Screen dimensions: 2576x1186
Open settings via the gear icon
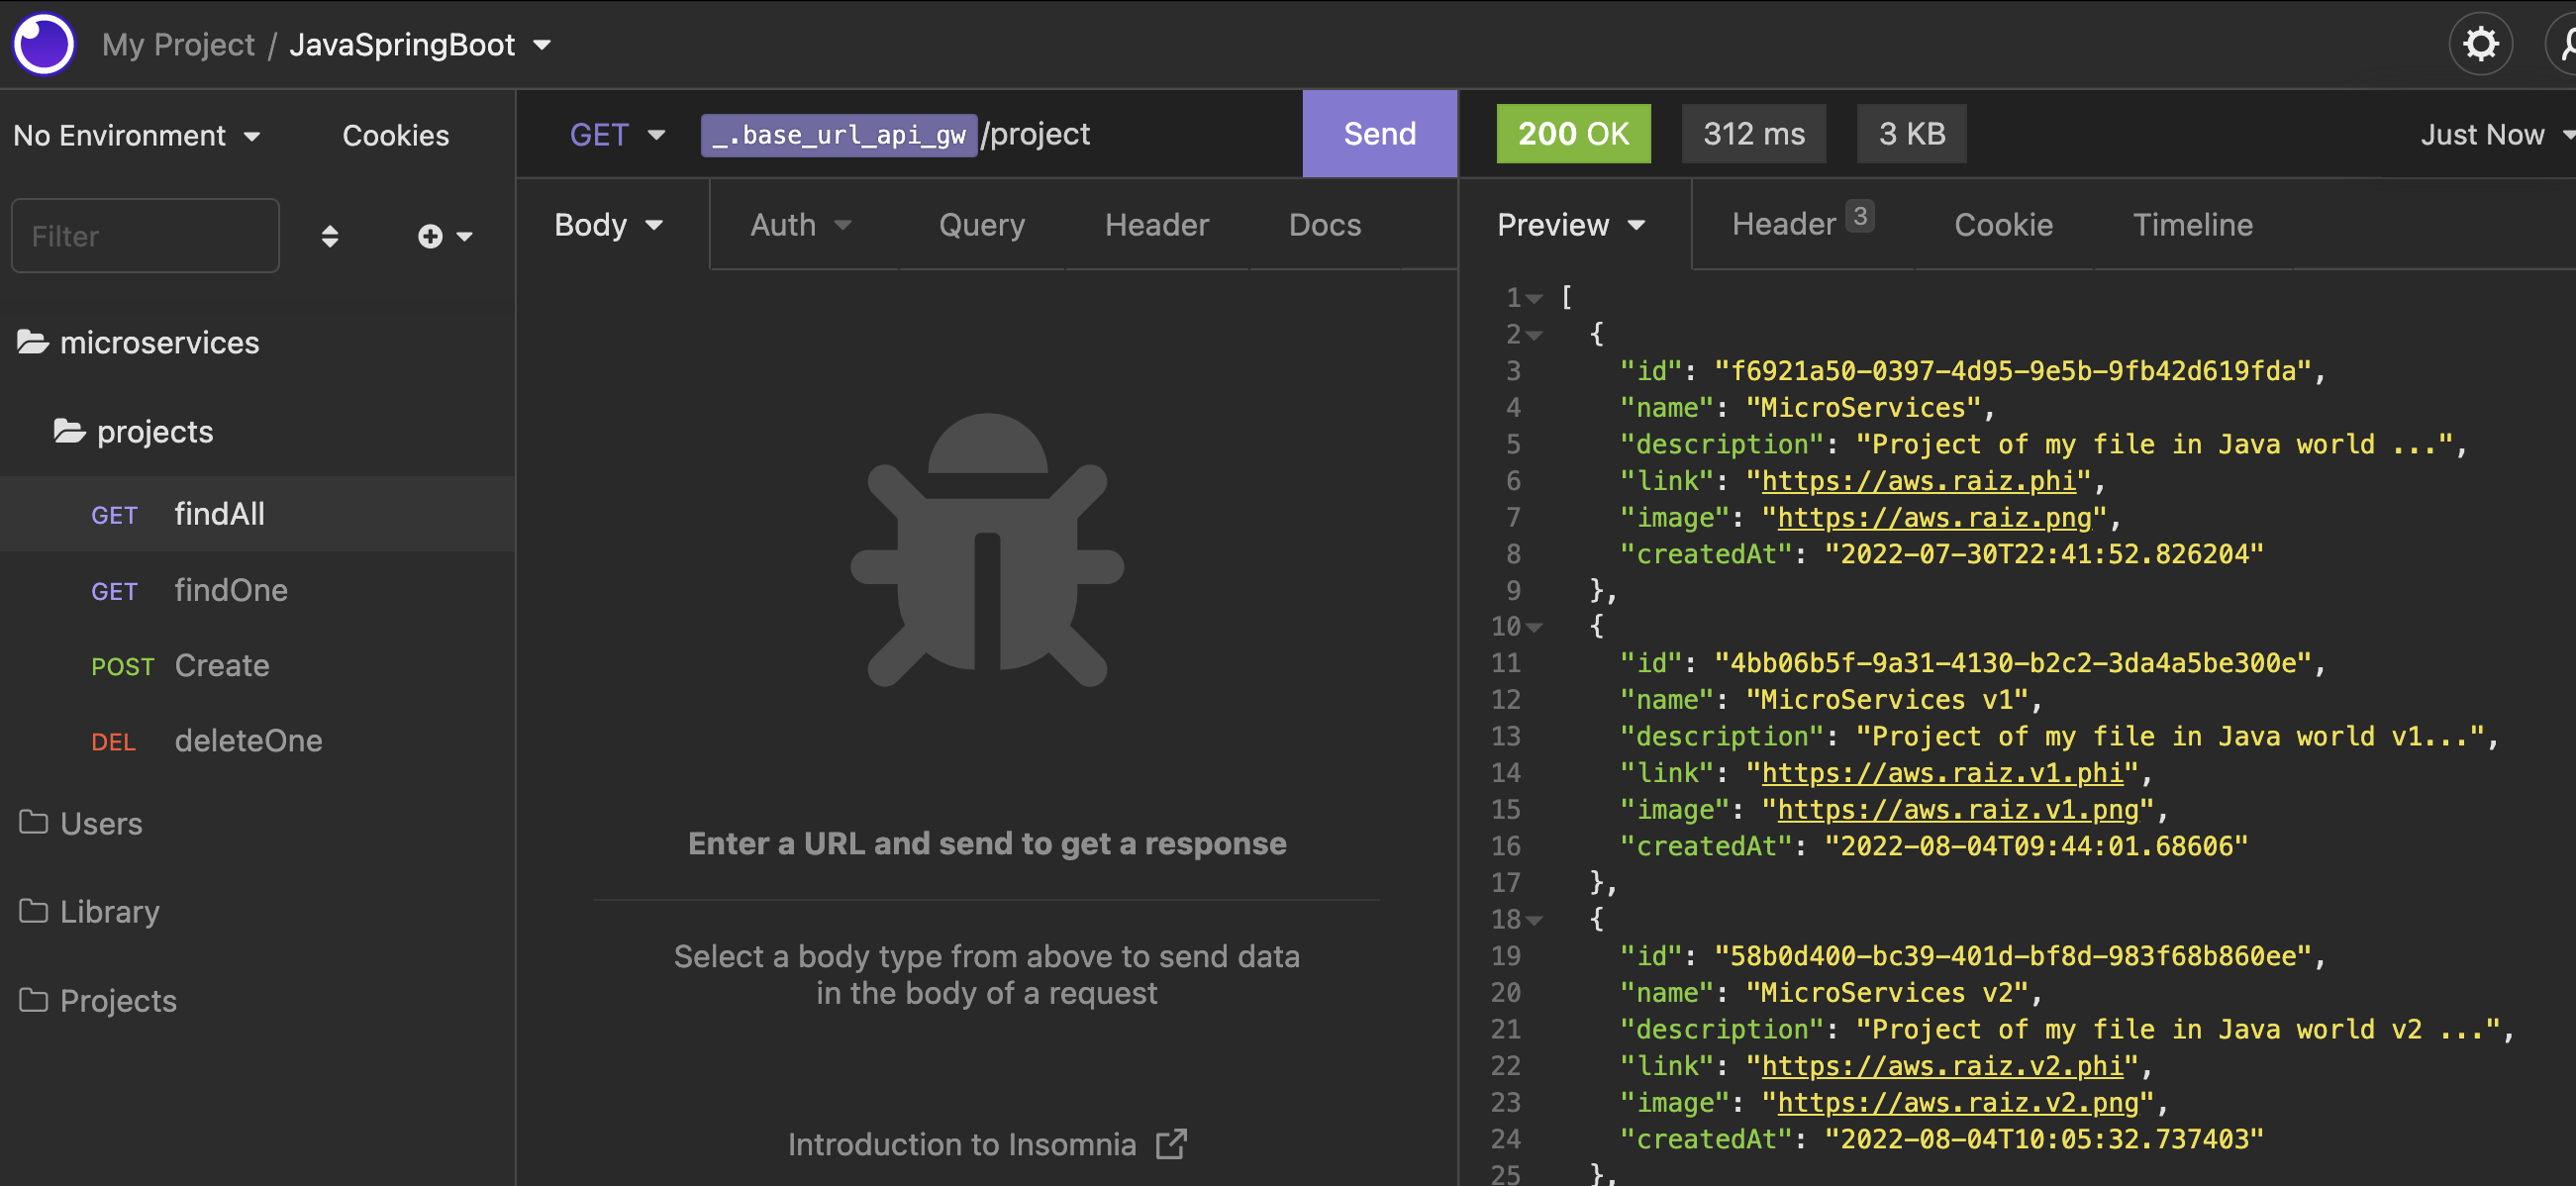[2480, 44]
